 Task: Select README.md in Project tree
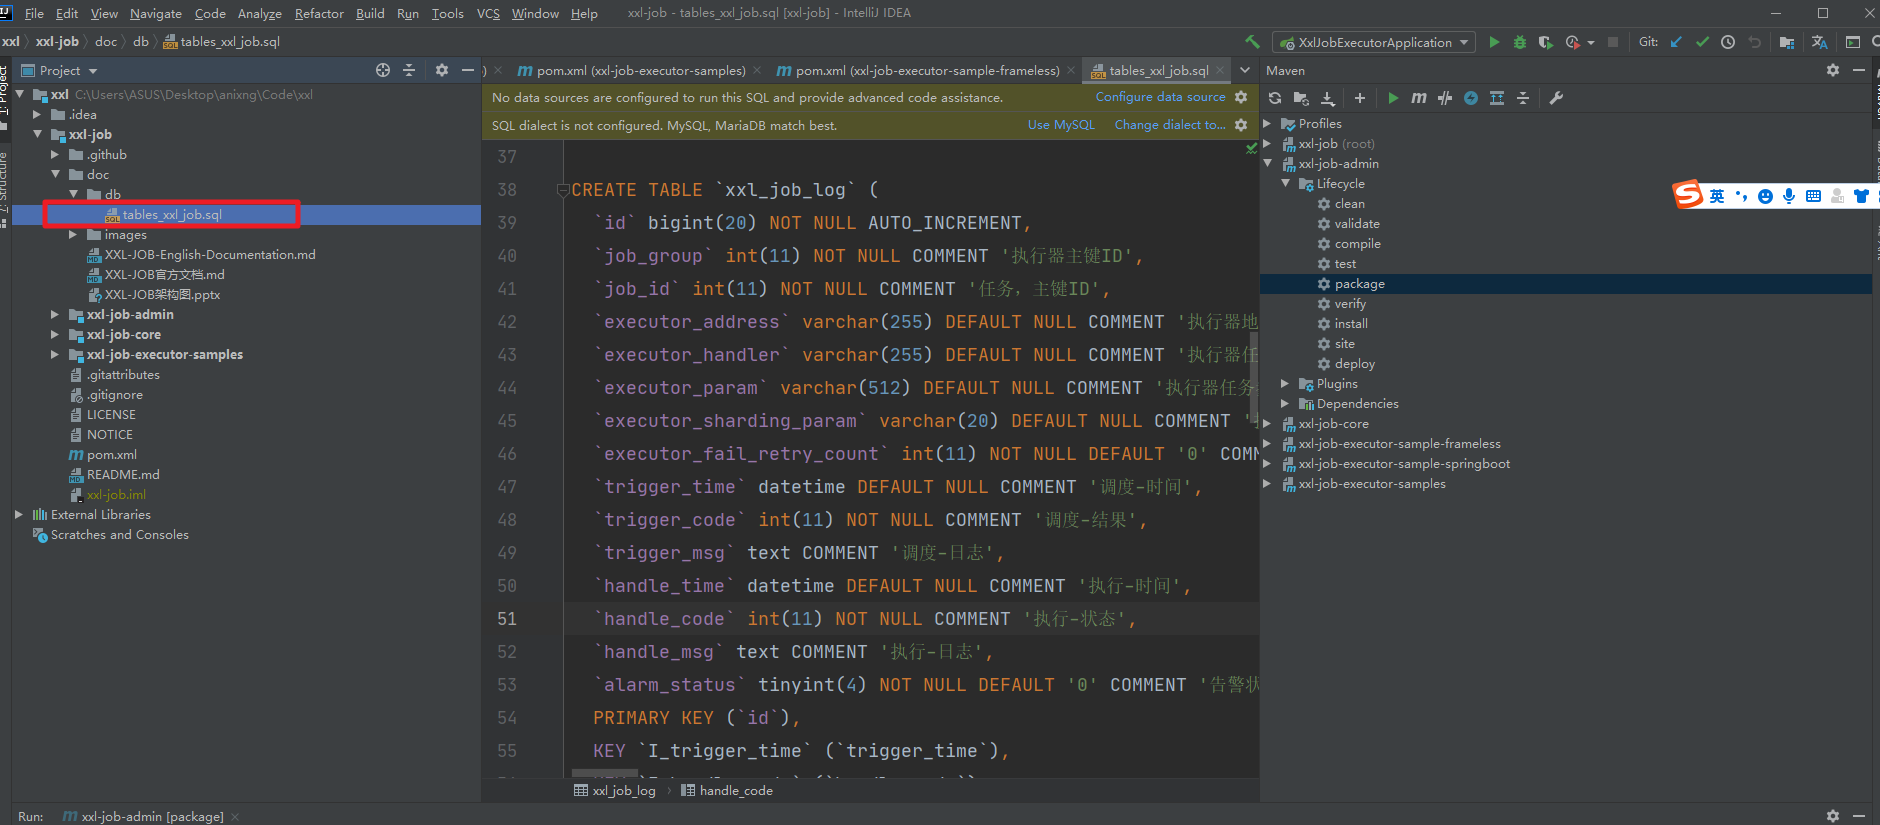[x=123, y=474]
